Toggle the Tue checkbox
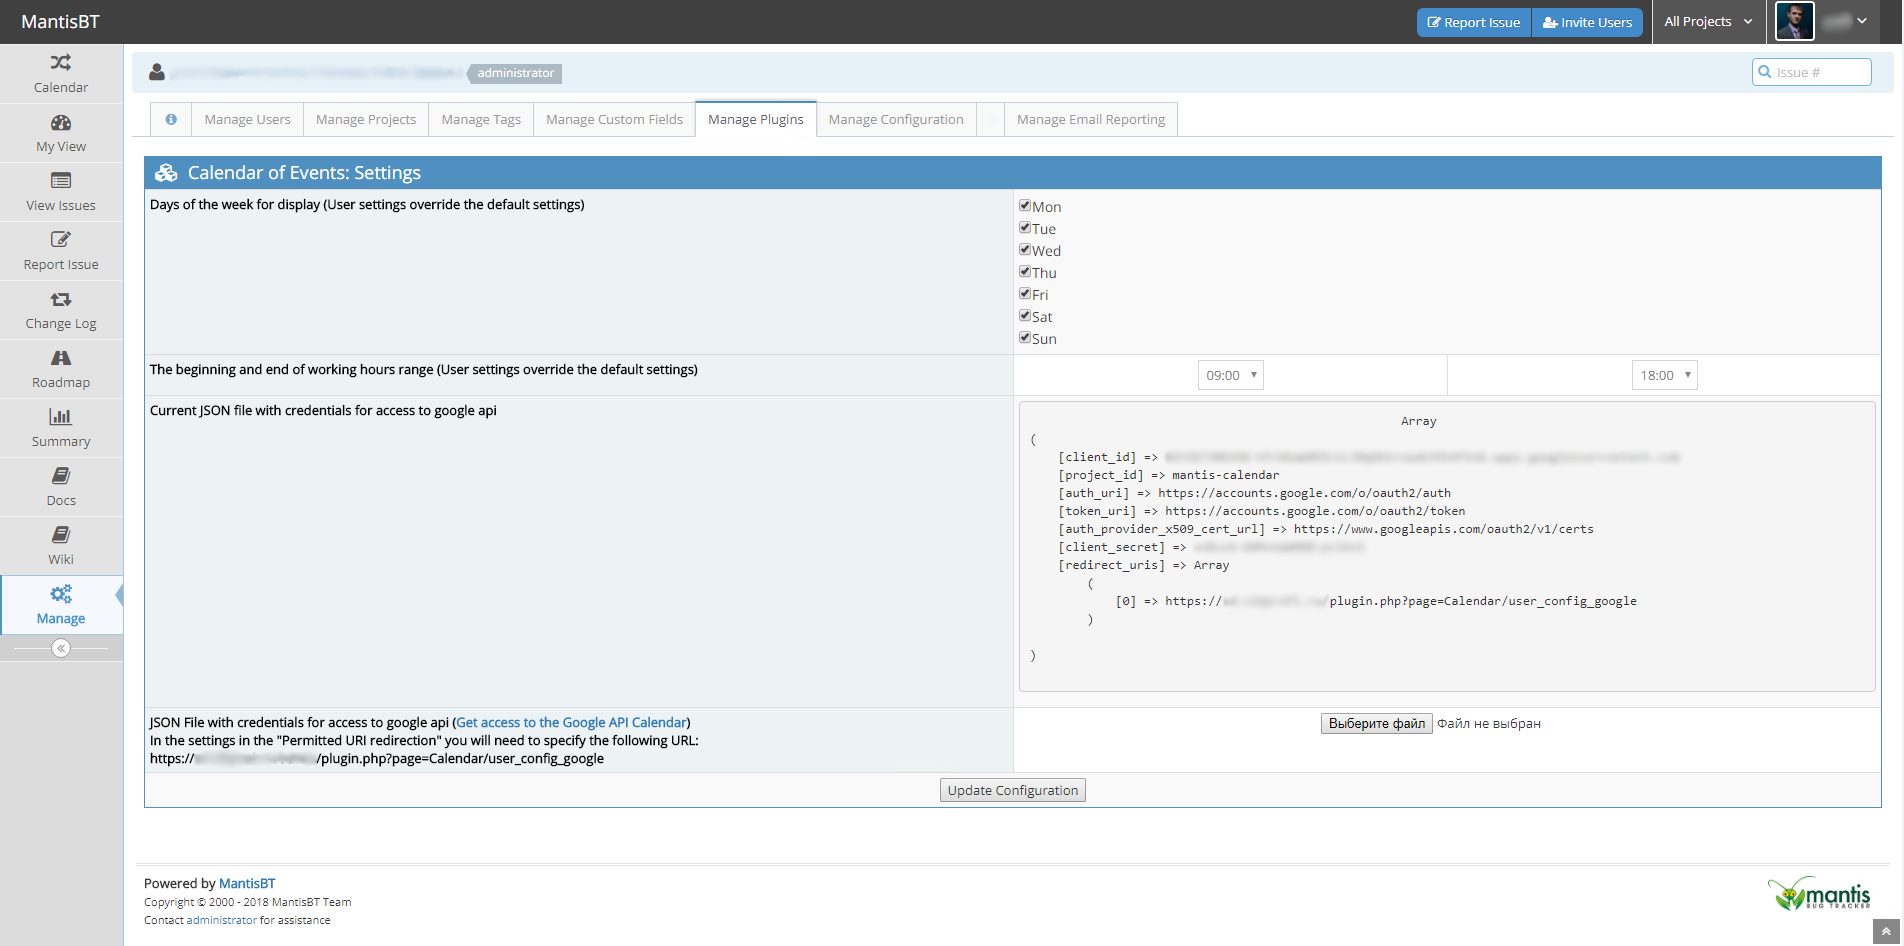 [1025, 227]
